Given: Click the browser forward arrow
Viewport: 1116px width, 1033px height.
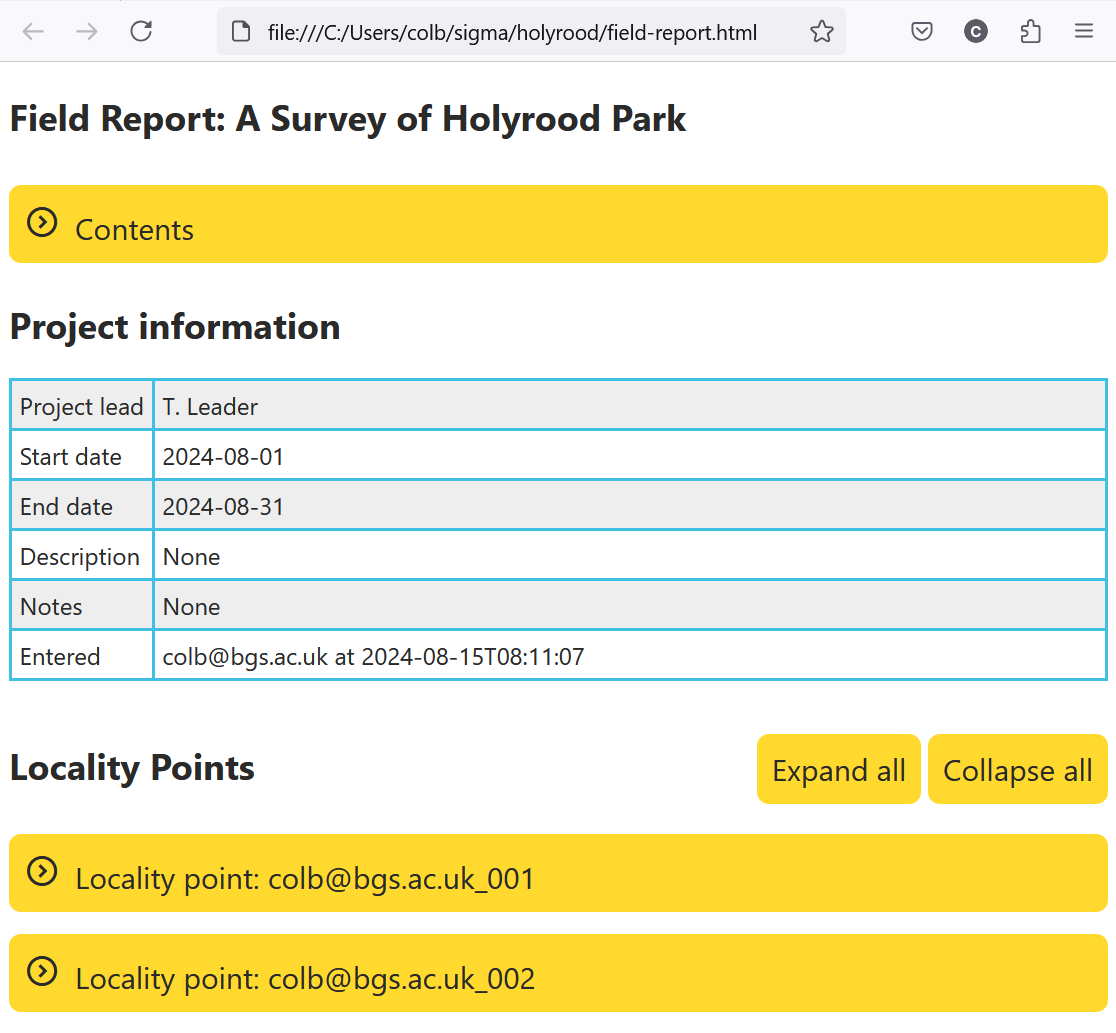Looking at the screenshot, I should pos(87,31).
